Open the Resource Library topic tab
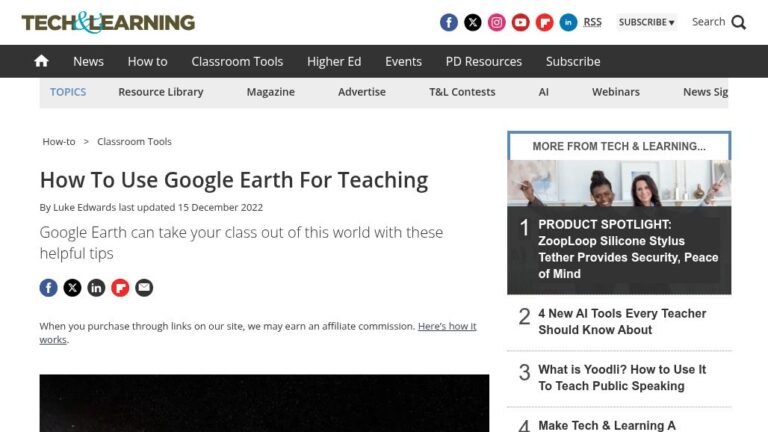768x432 pixels. coord(160,92)
